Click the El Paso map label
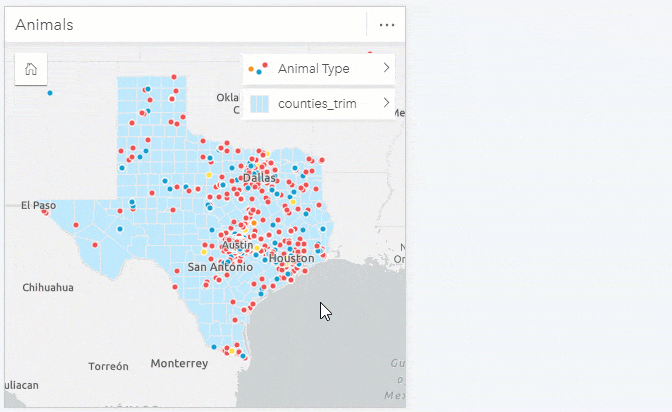The height and width of the screenshot is (412, 672). pos(39,205)
